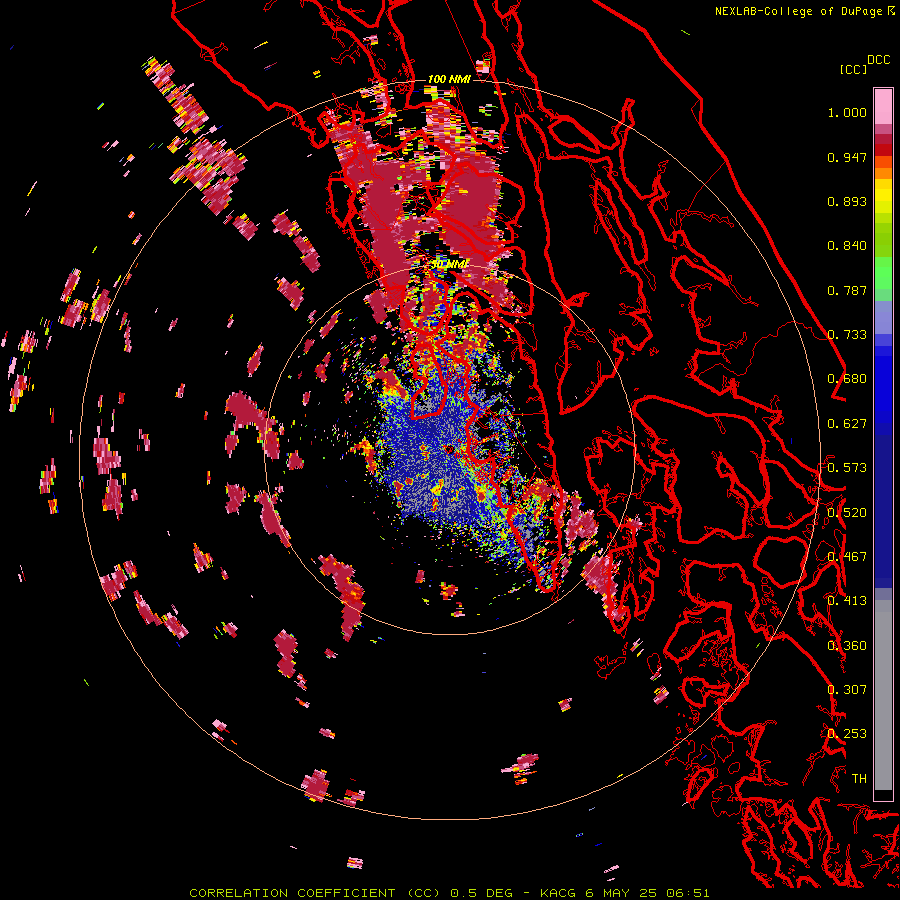The image size is (900, 900).
Task: Click the 0.840 scale value
Action: click(847, 246)
